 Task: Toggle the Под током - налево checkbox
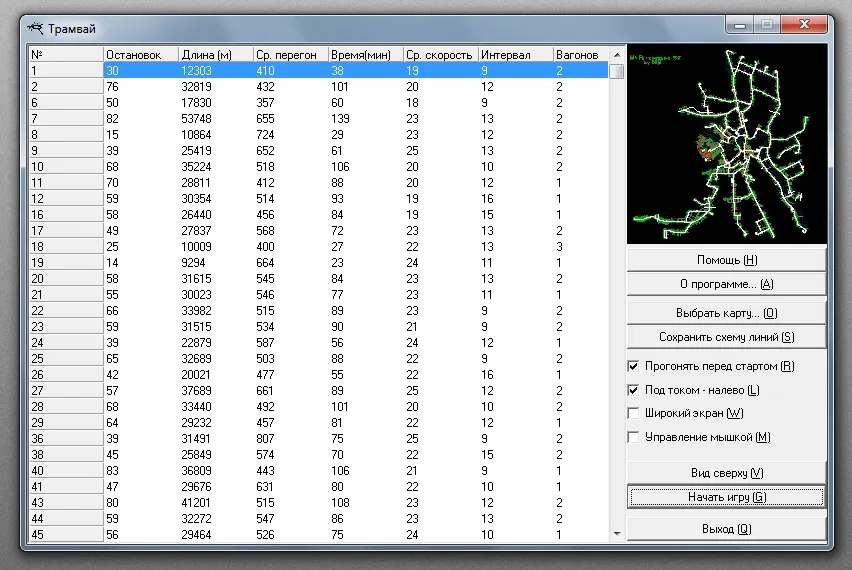633,390
